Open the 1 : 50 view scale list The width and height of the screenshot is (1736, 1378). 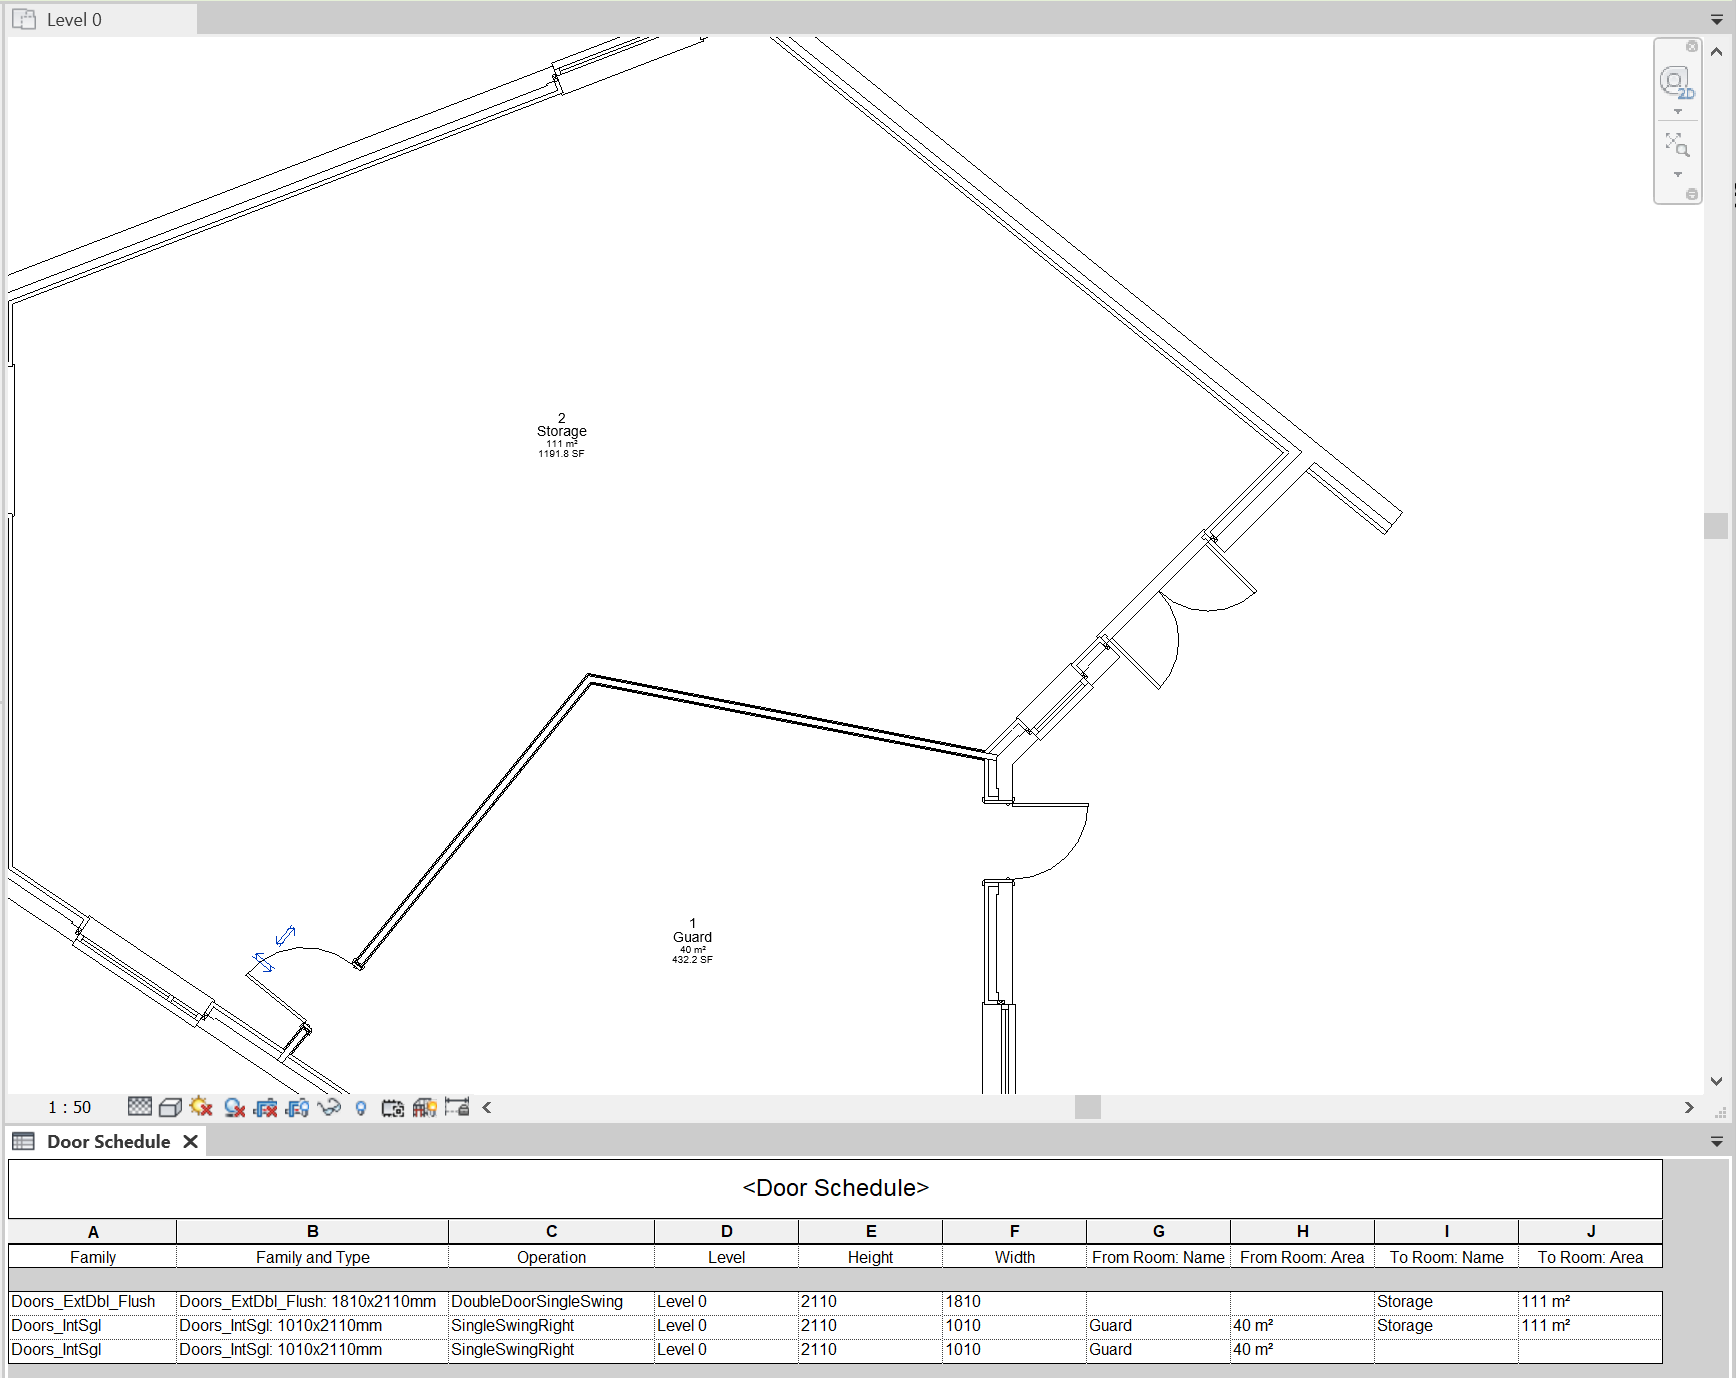(69, 1107)
